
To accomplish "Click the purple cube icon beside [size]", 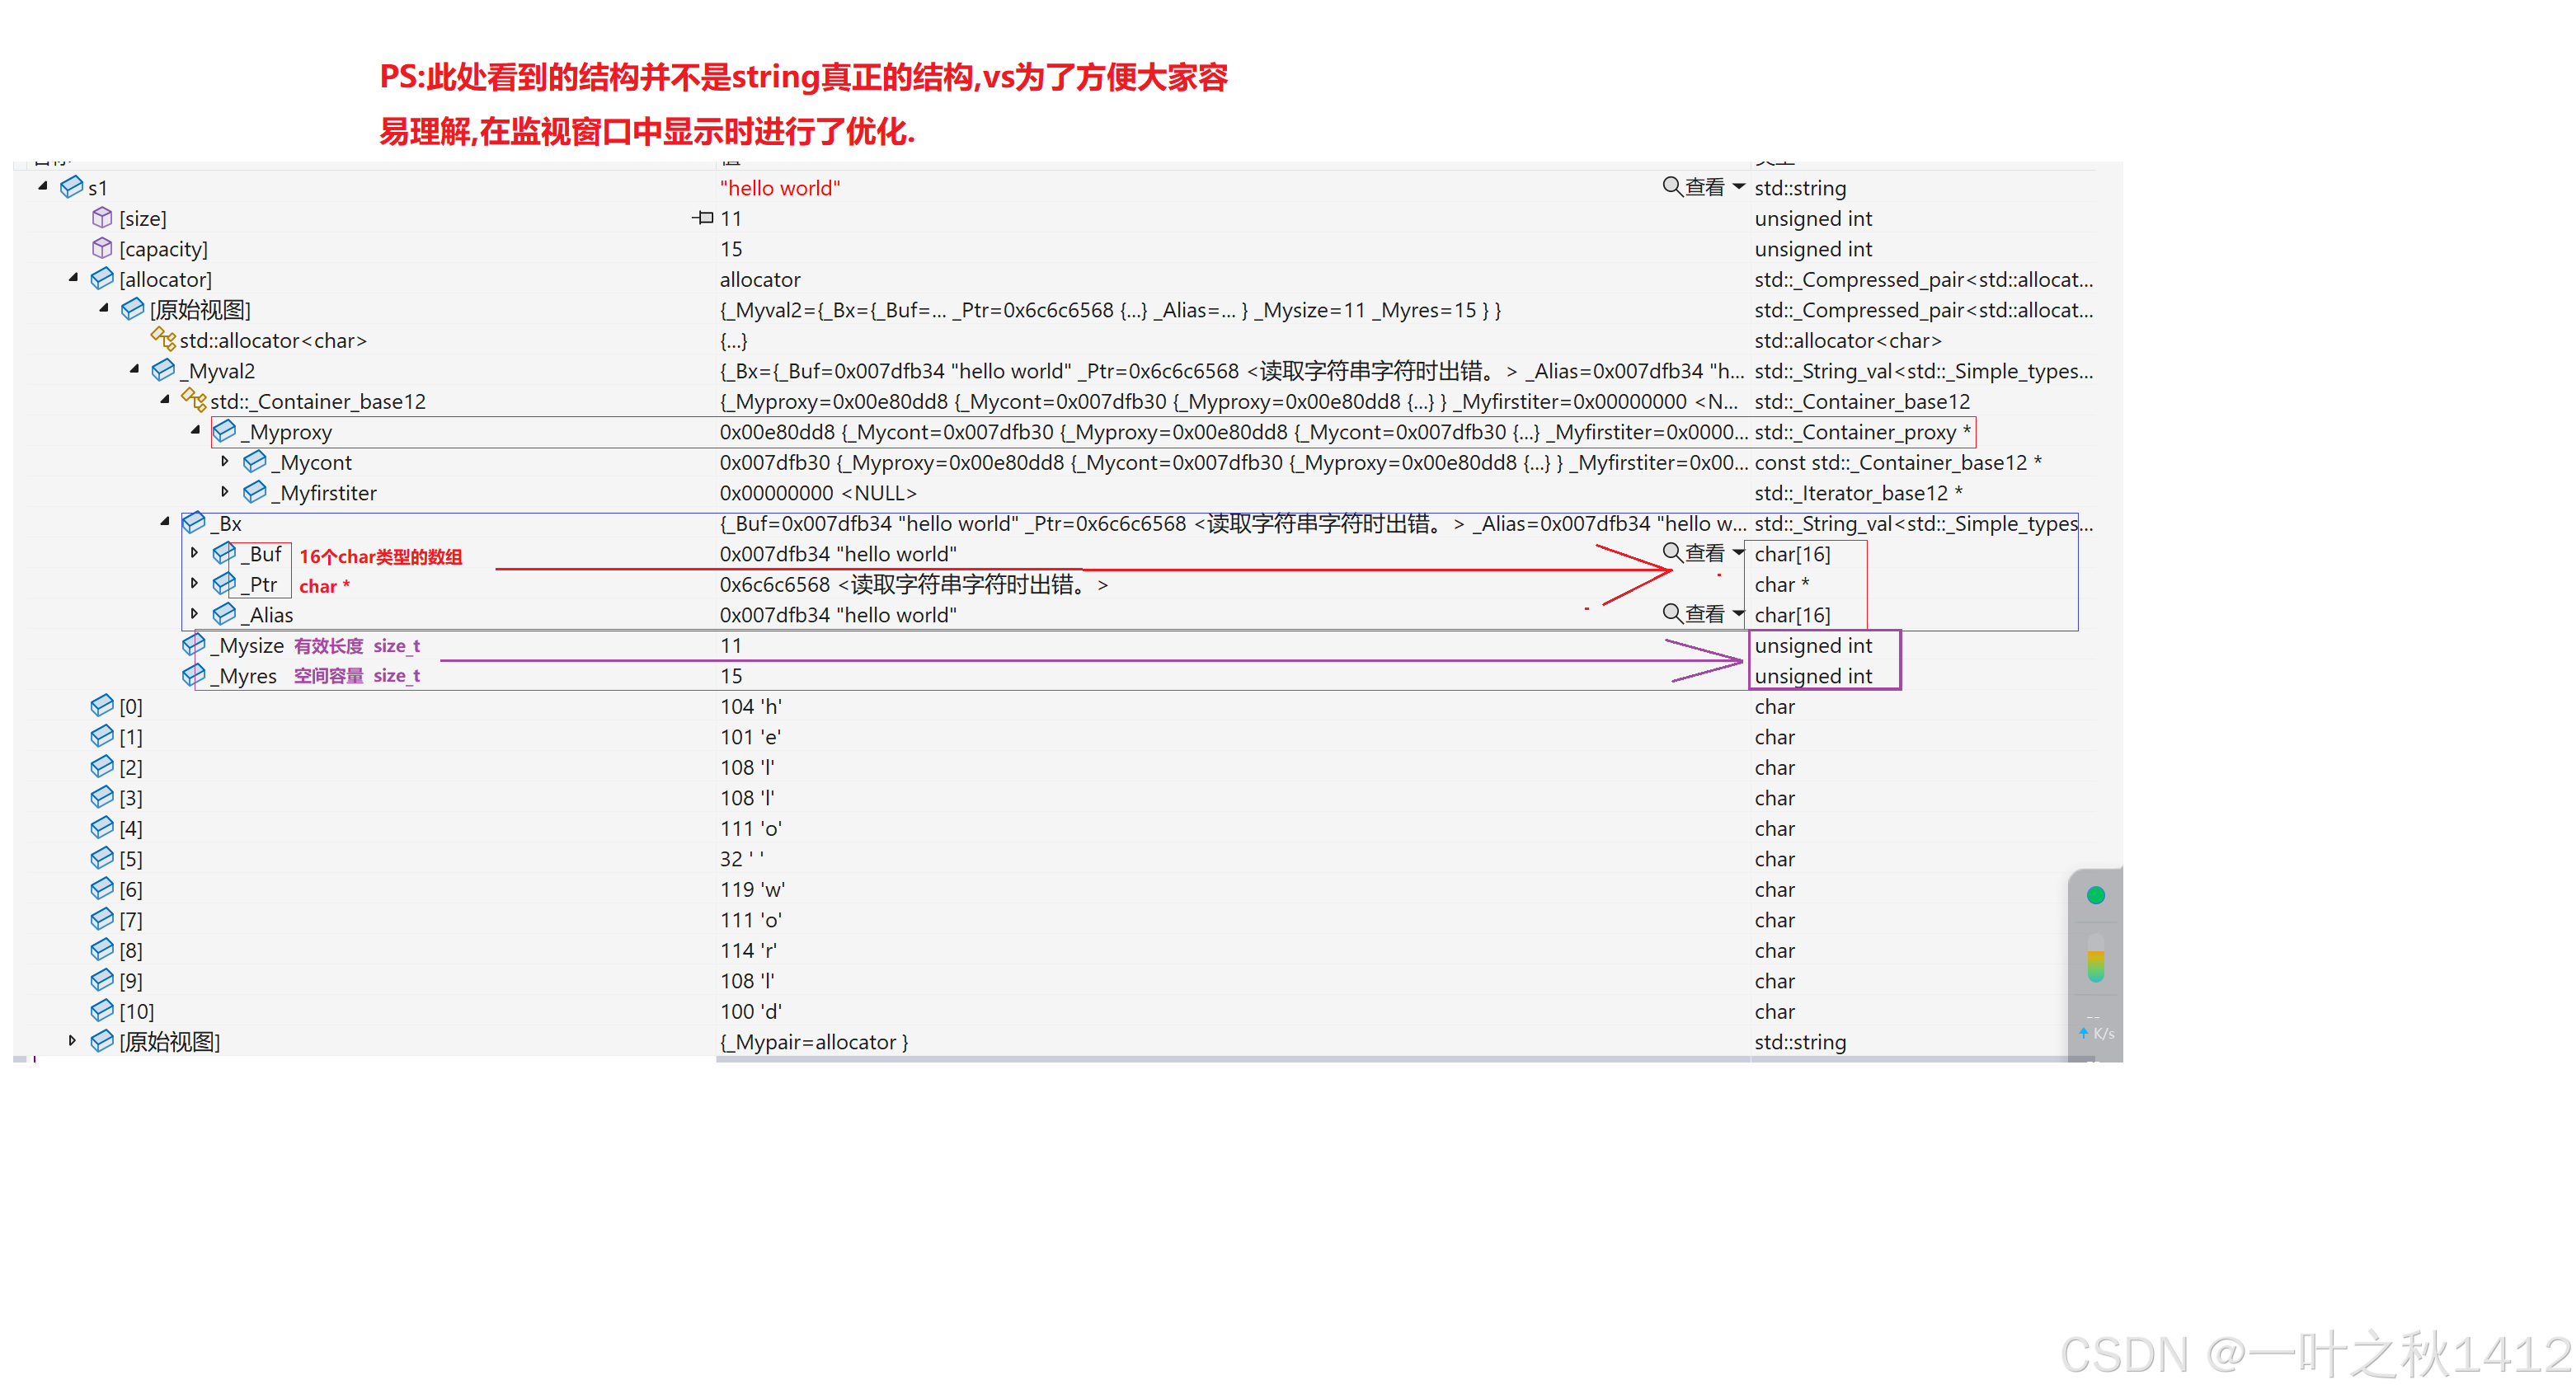I will (x=102, y=217).
